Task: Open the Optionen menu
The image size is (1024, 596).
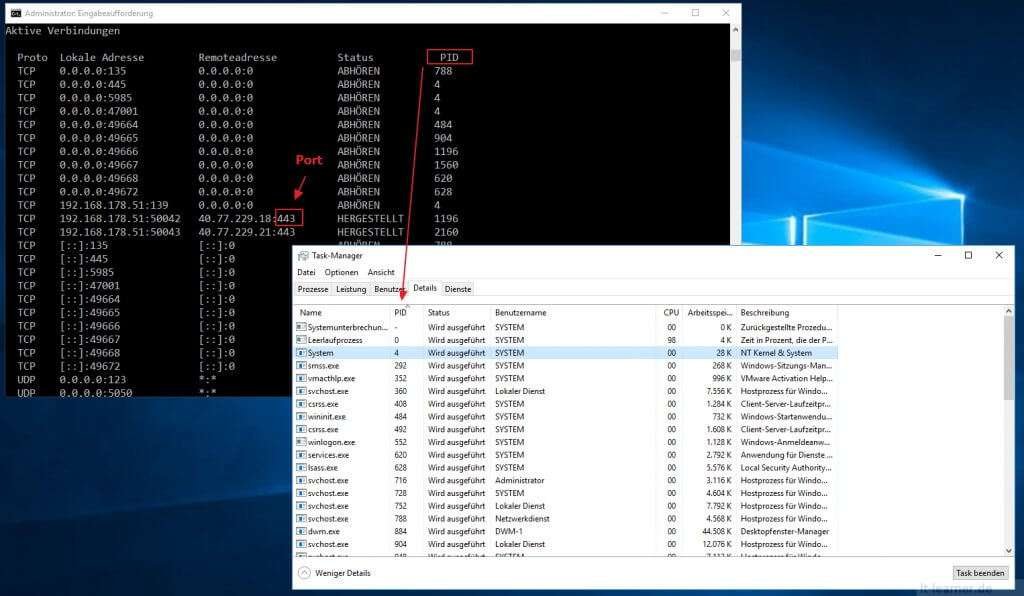Action: tap(341, 272)
